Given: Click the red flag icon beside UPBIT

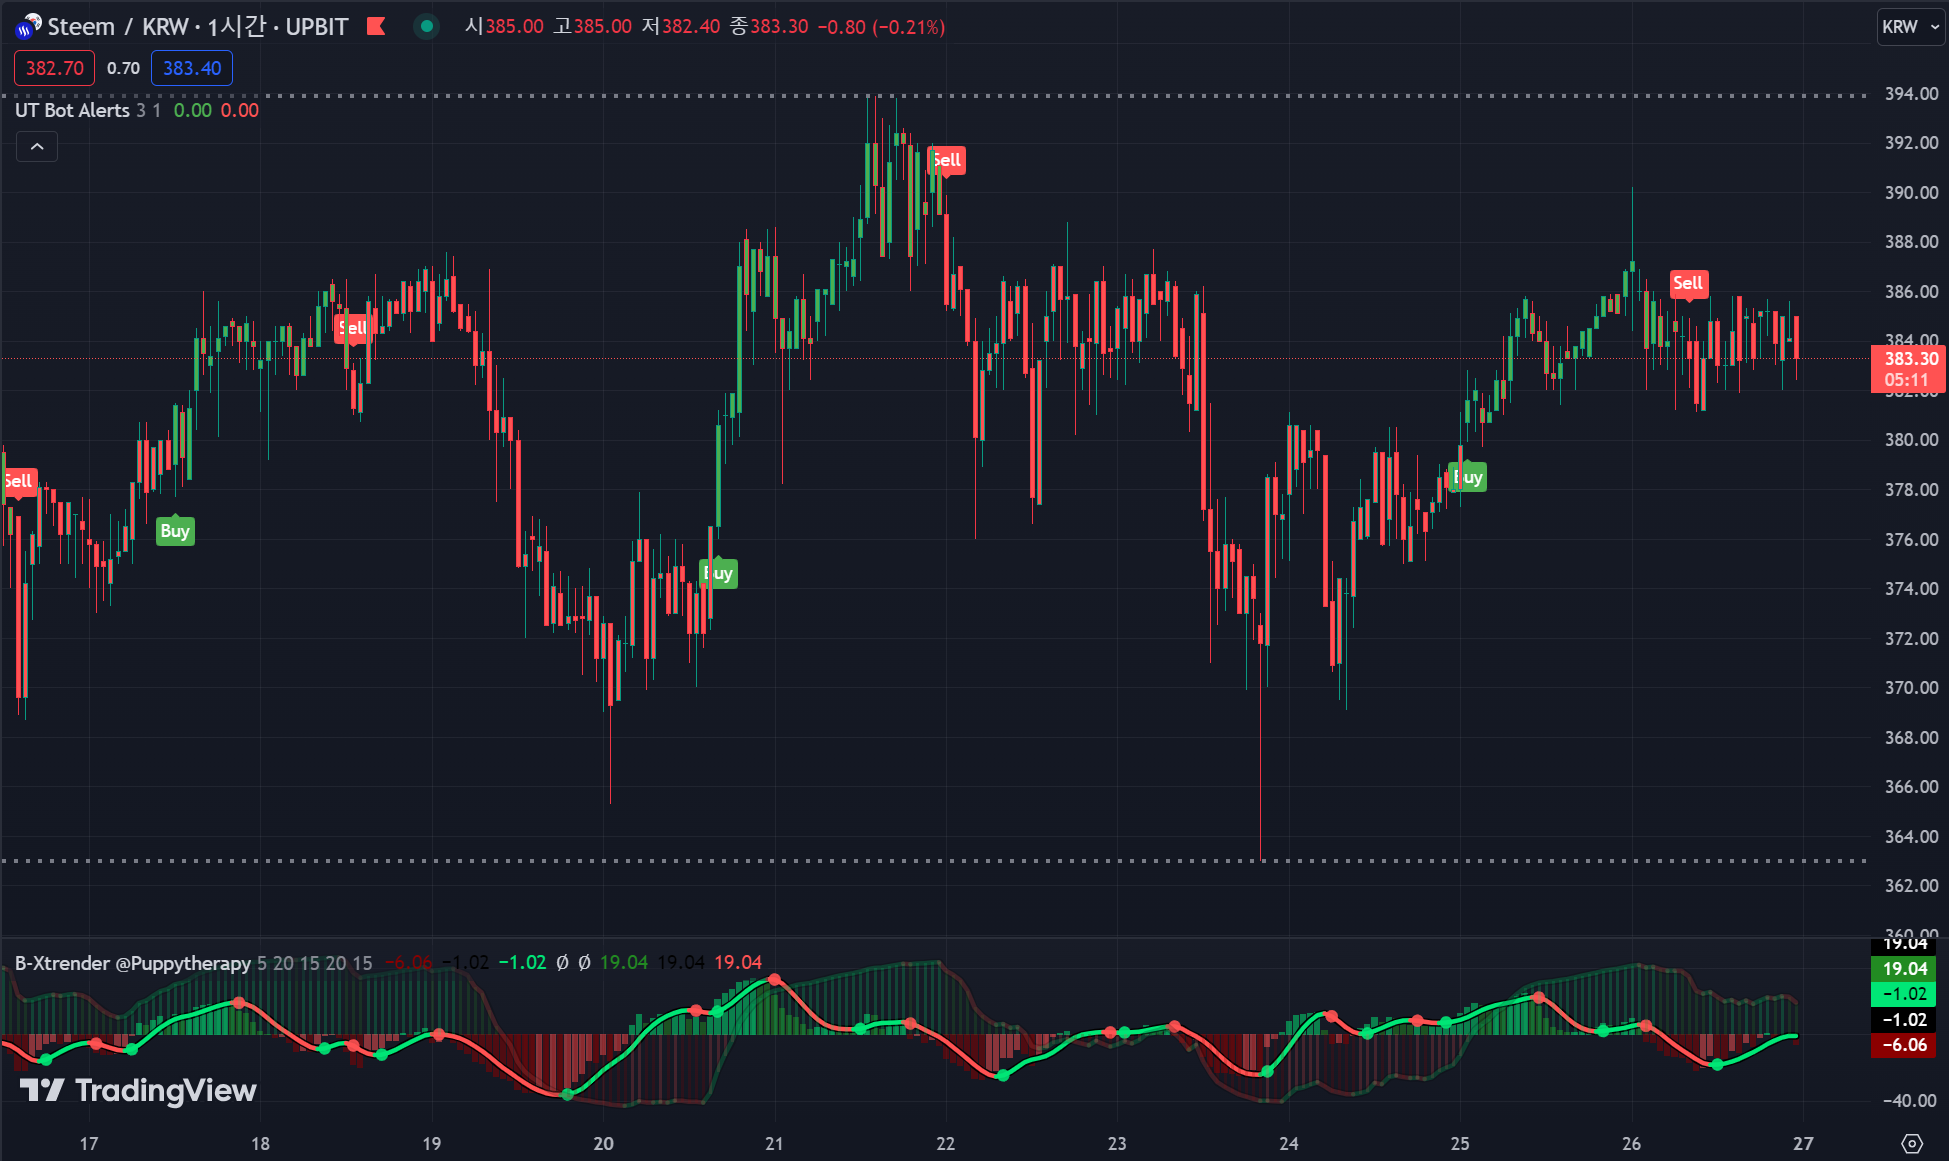Looking at the screenshot, I should pos(376,26).
